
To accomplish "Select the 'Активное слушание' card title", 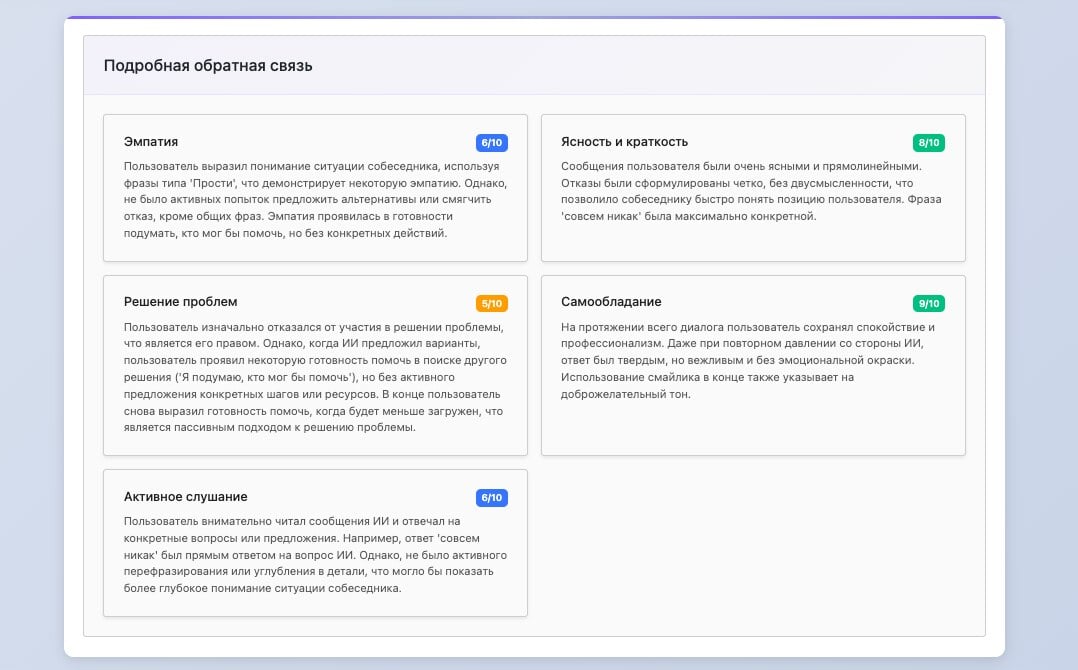I will [x=185, y=497].
